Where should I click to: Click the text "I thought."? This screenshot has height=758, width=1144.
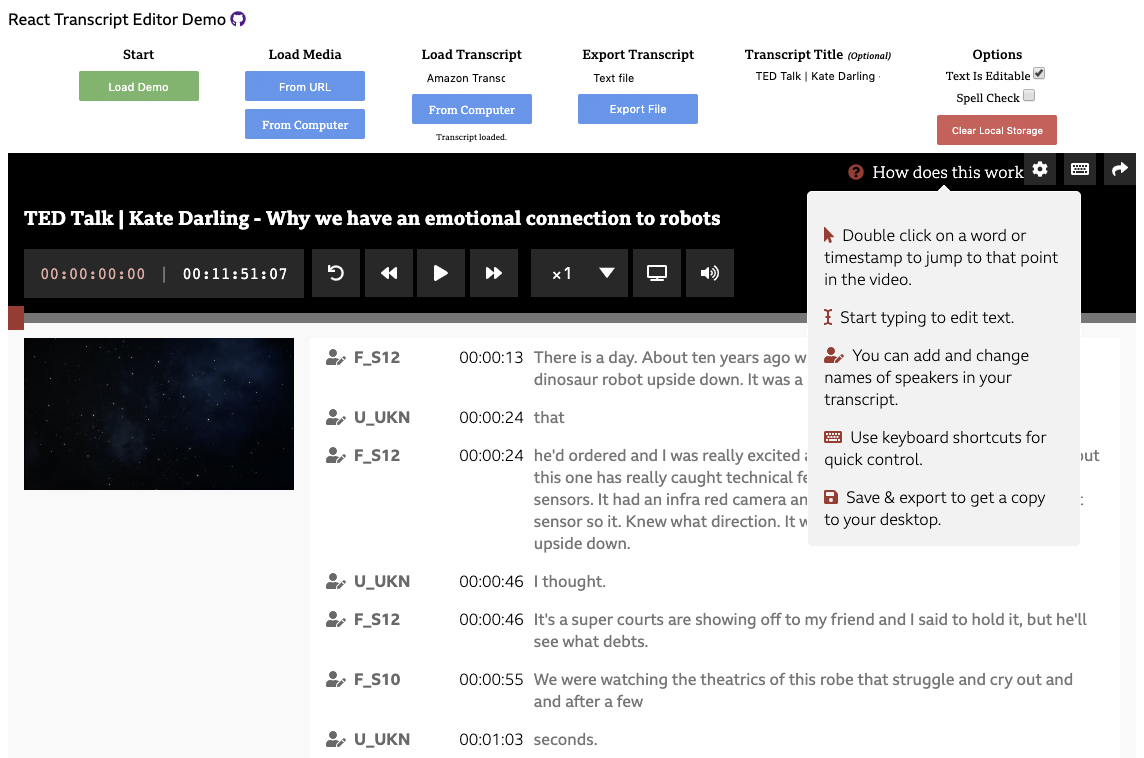(569, 581)
